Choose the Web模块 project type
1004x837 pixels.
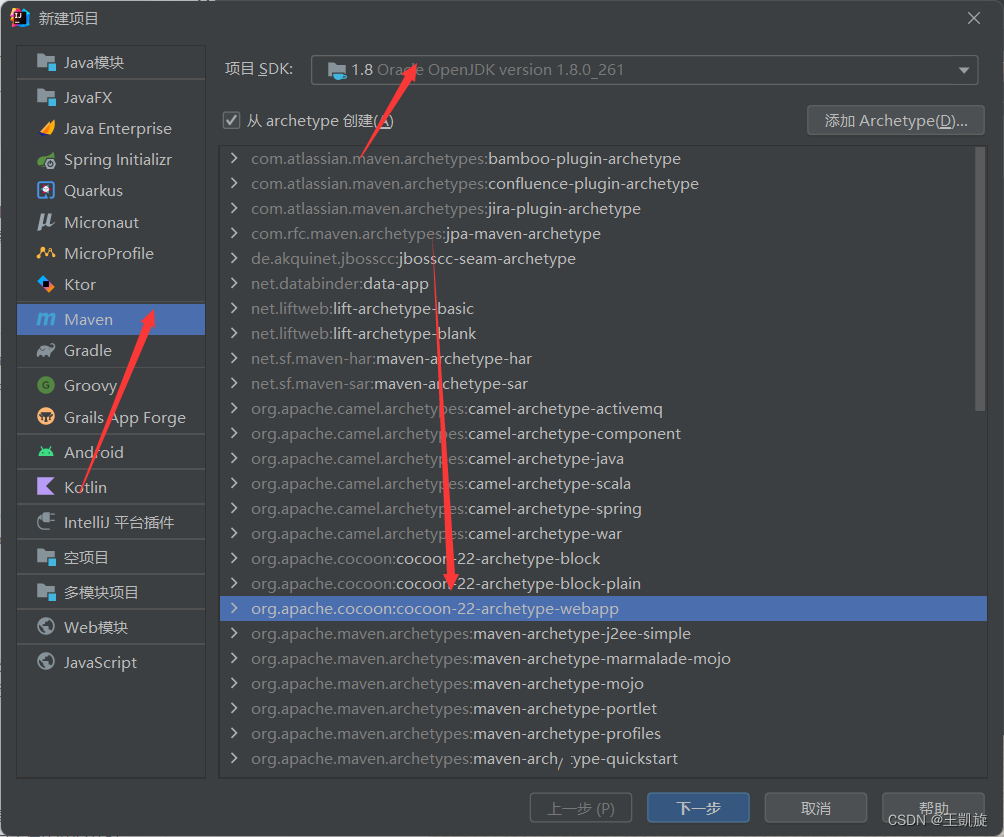click(x=111, y=627)
